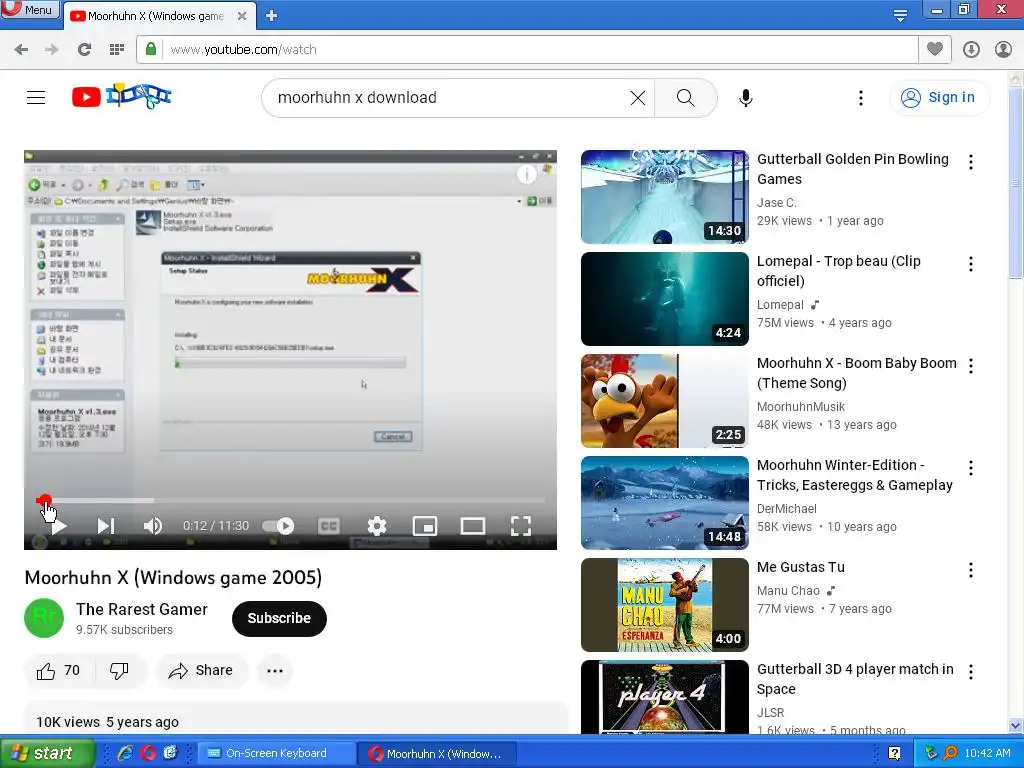Image resolution: width=1024 pixels, height=768 pixels.
Task: Open more actions ellipsis below video
Action: coord(275,671)
